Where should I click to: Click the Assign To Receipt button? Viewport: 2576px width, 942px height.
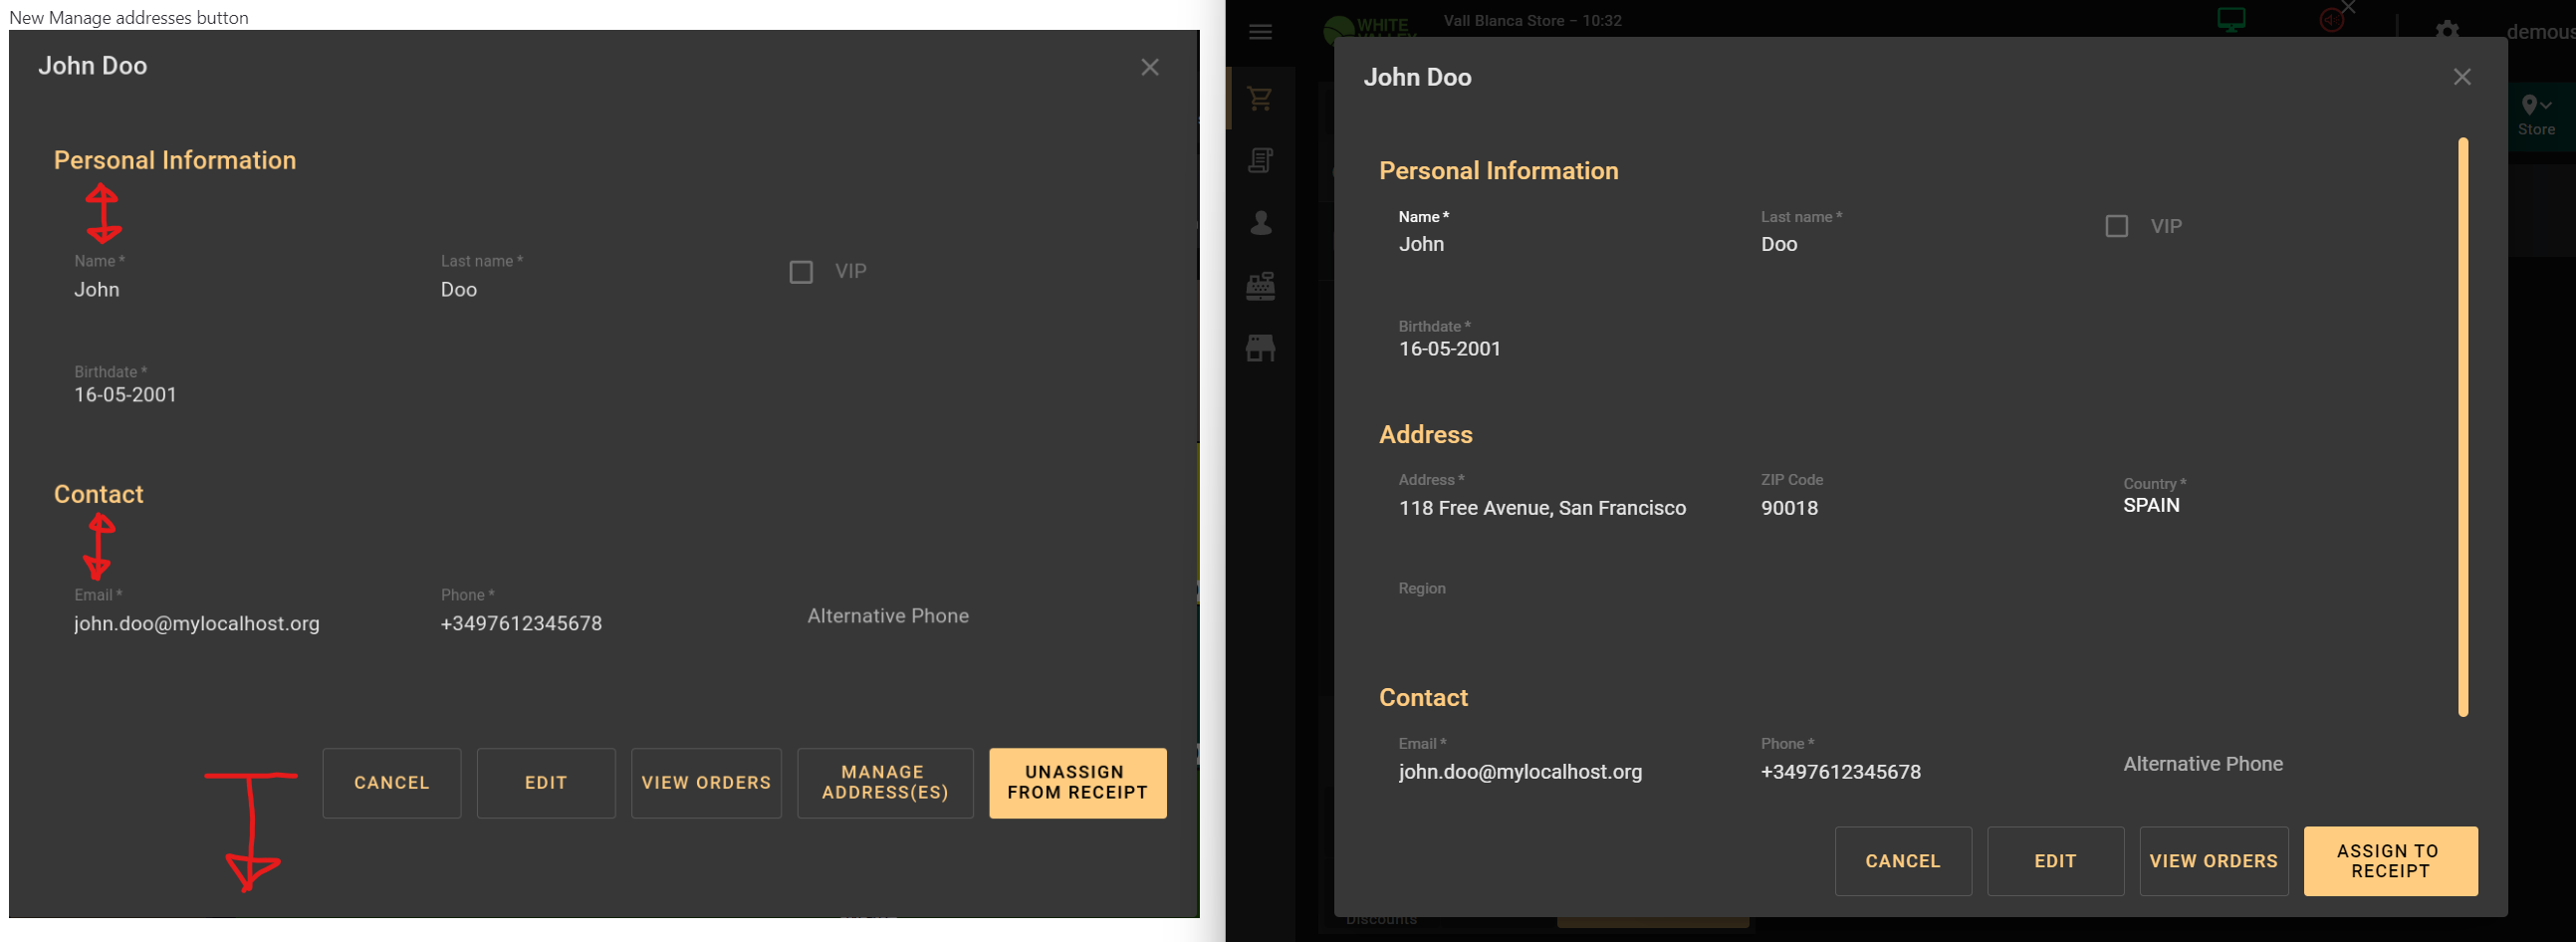pyautogui.click(x=2390, y=861)
